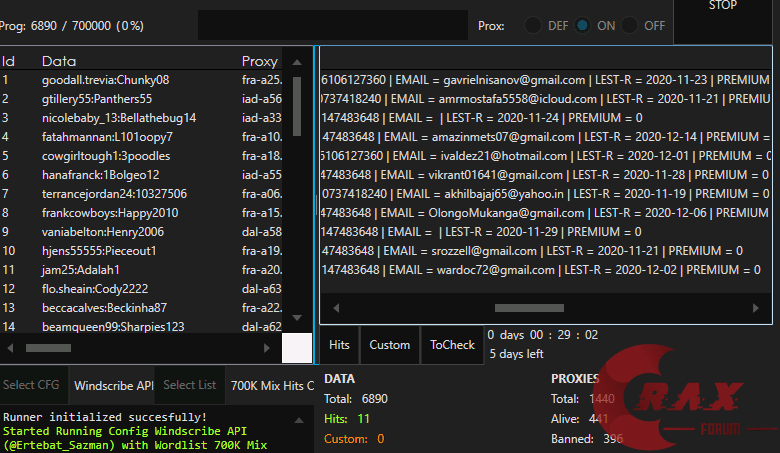Click the Data column header
780x453 pixels.
59,61
